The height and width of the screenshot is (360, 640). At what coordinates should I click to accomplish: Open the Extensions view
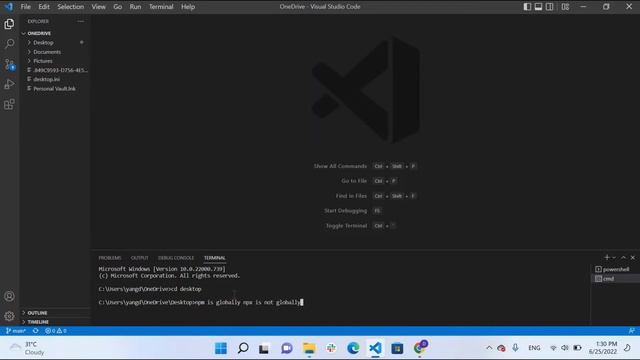(9, 104)
